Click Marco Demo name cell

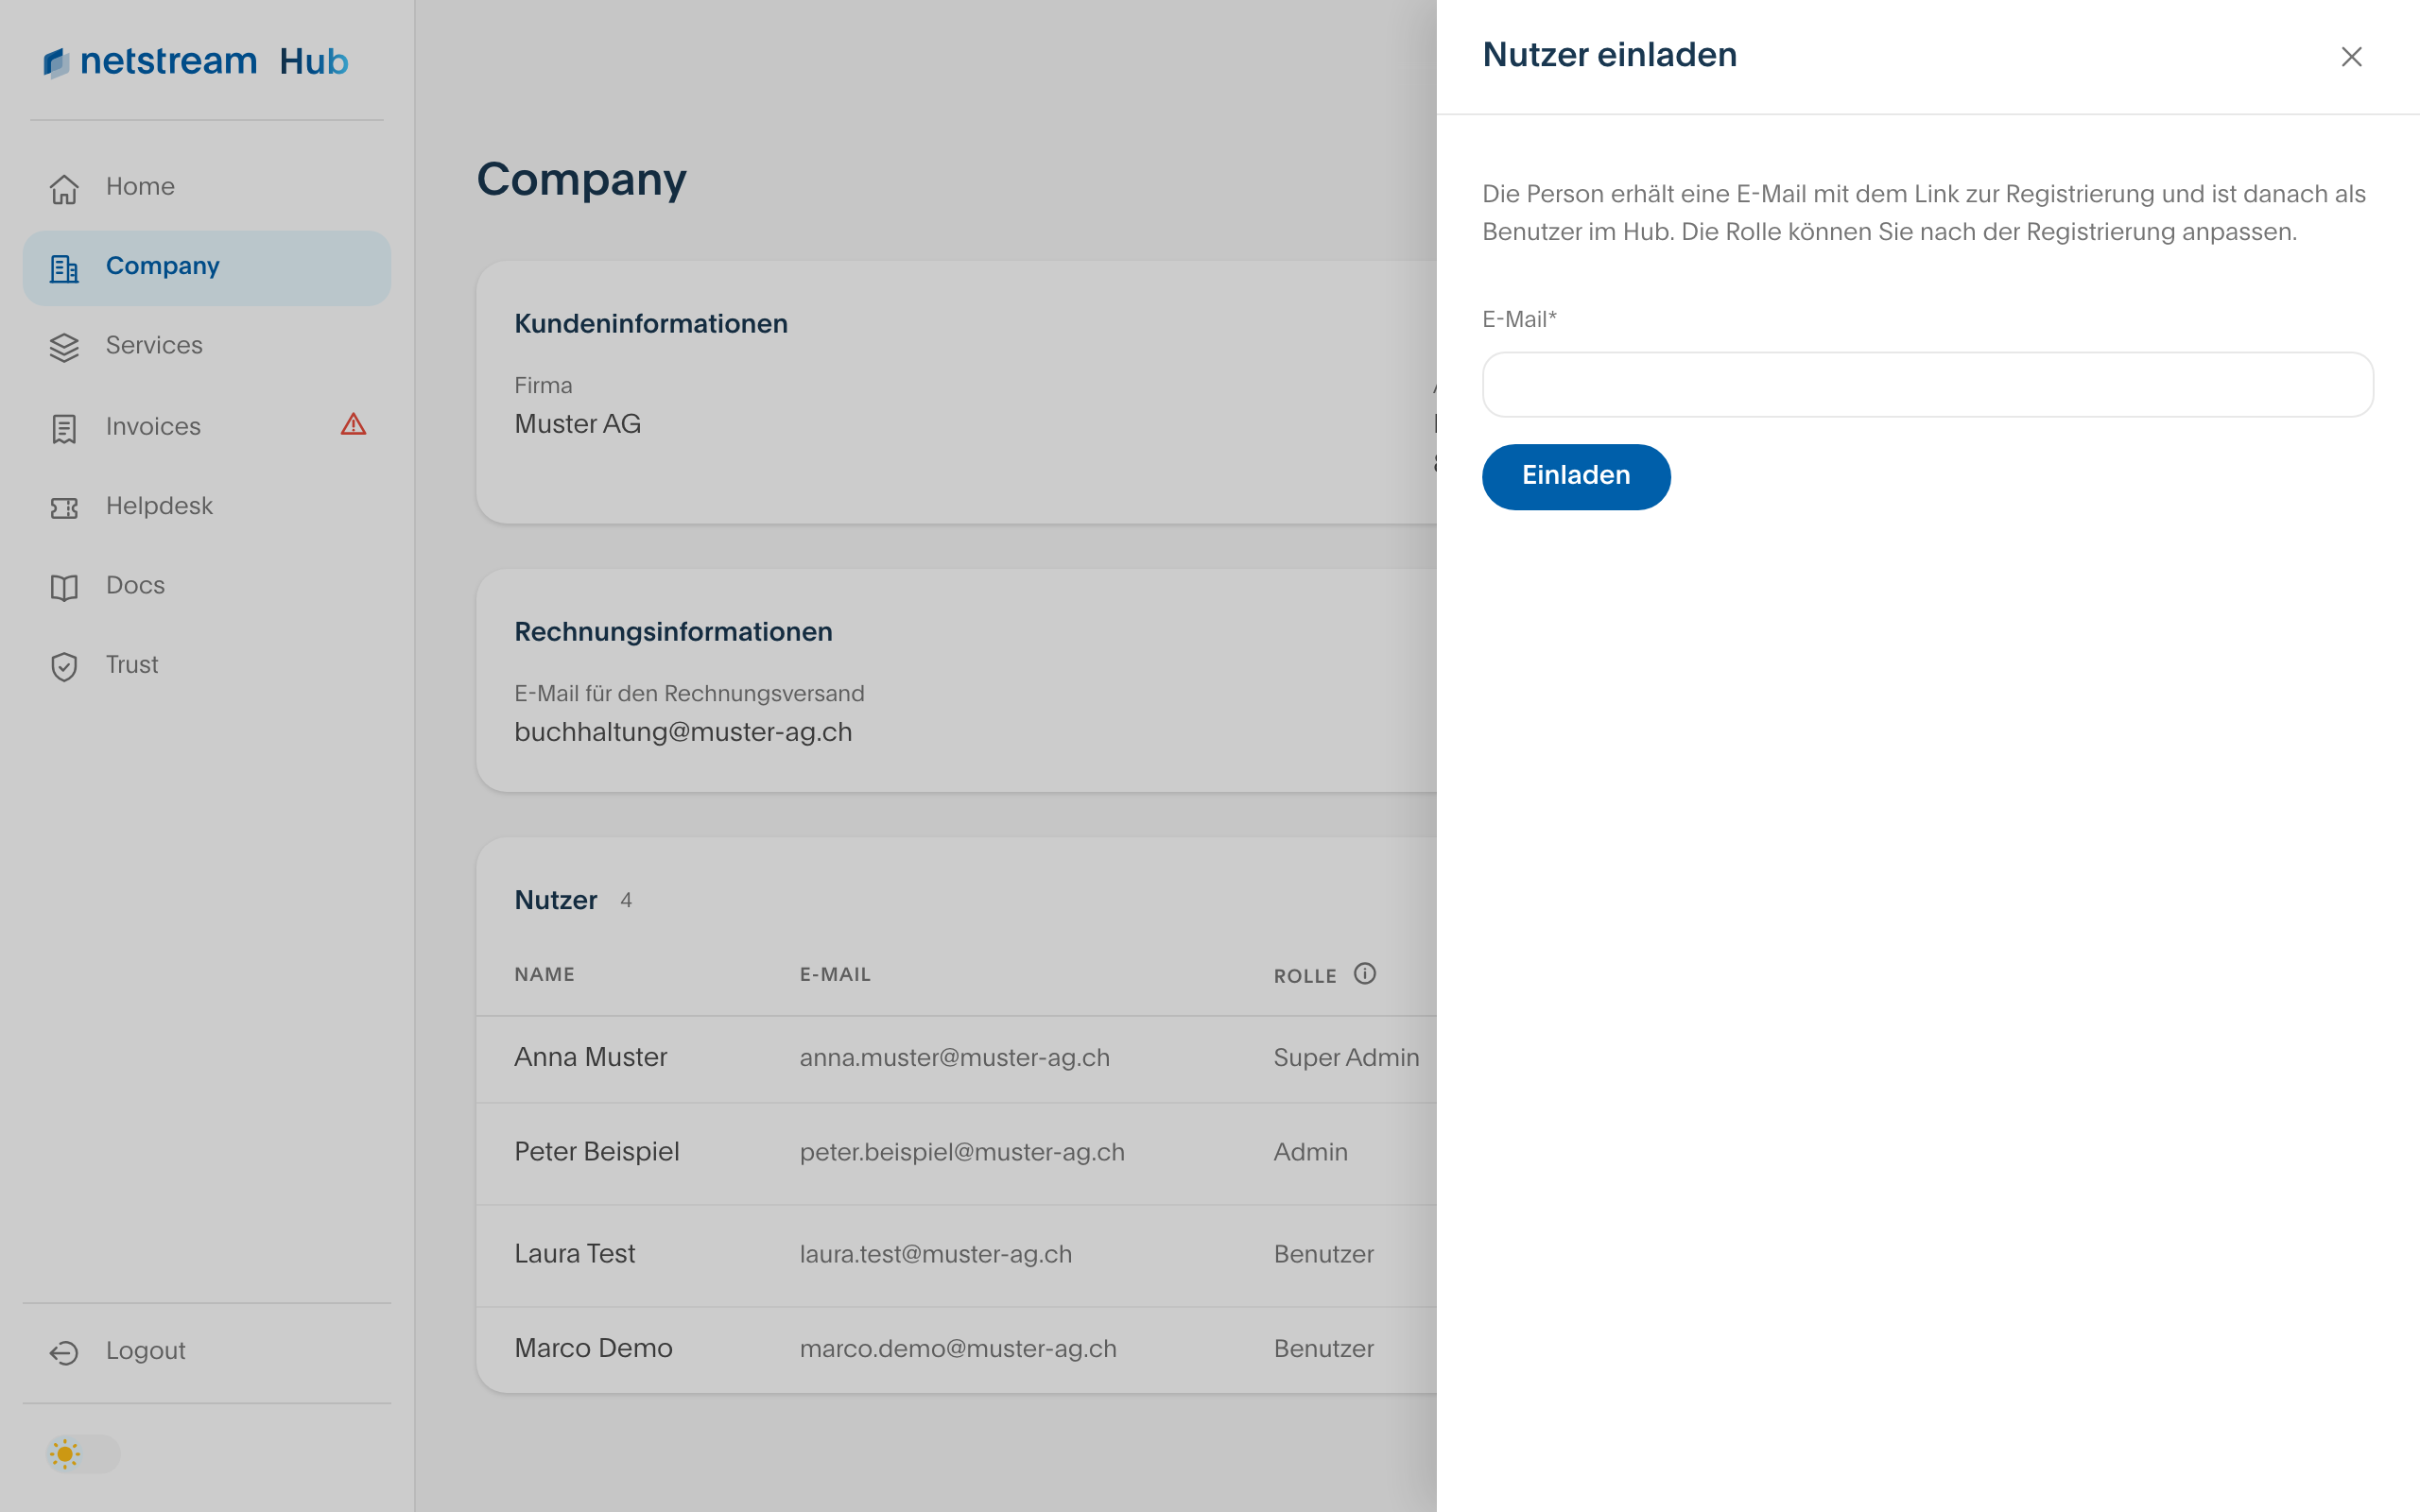[x=593, y=1348]
